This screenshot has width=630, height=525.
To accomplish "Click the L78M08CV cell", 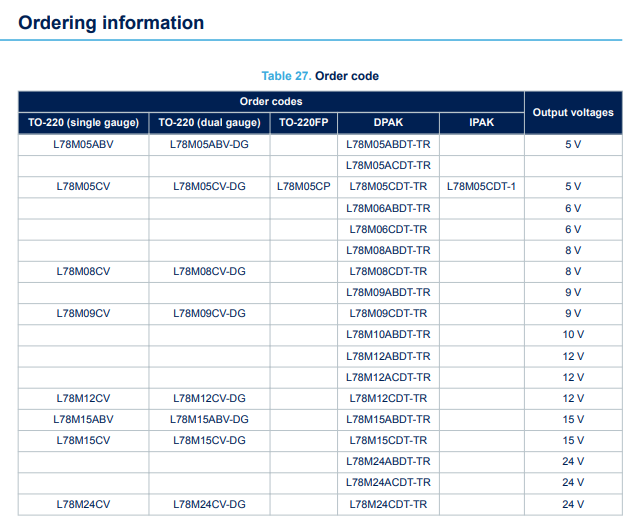I will coord(84,272).
